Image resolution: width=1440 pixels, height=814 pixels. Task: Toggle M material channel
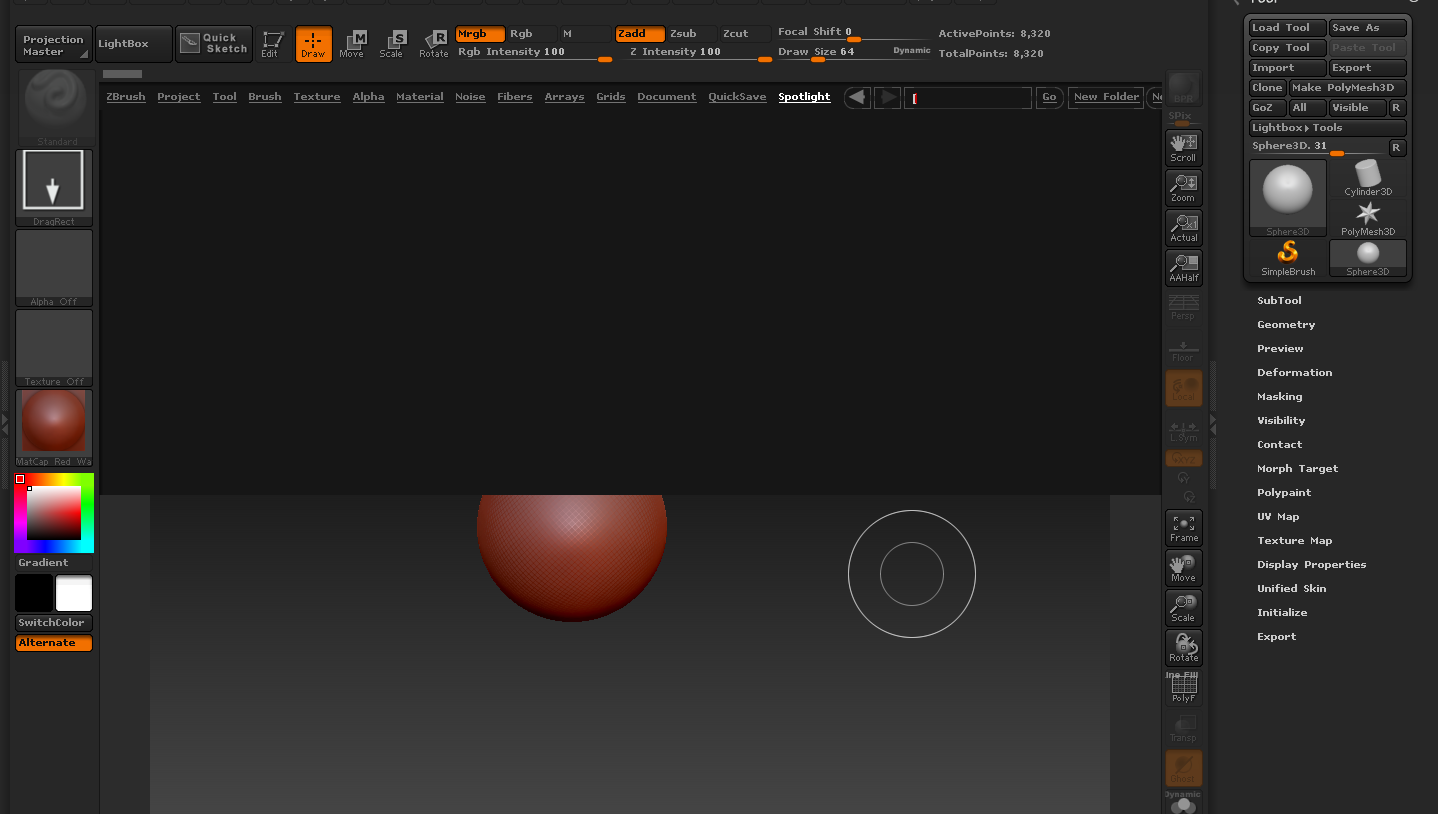[x=584, y=34]
